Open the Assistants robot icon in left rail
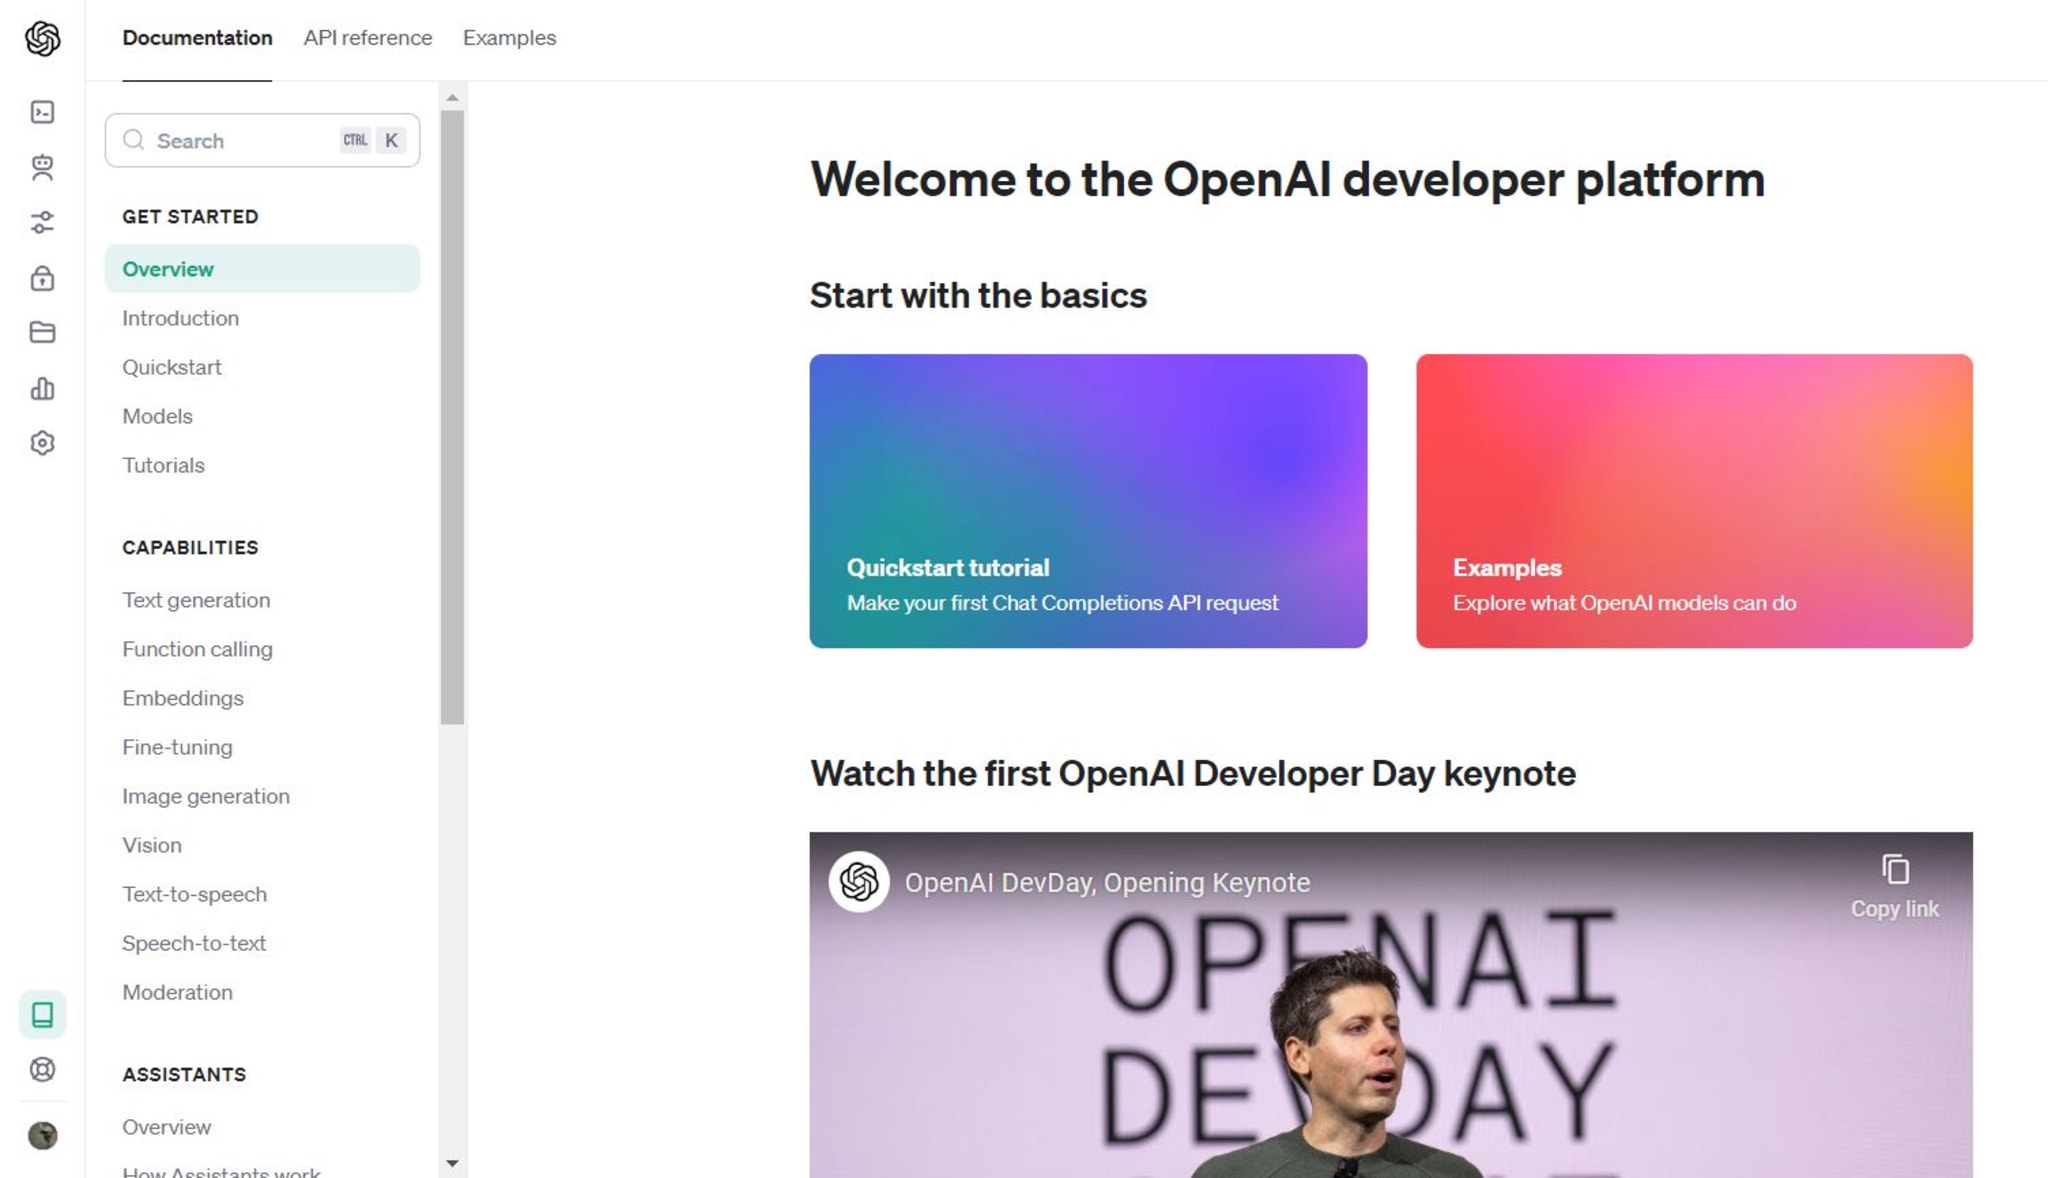 pos(42,167)
